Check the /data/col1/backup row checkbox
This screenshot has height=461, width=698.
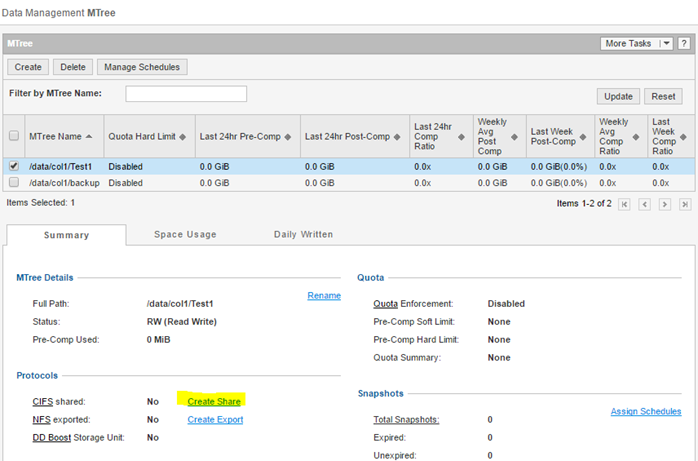click(14, 183)
